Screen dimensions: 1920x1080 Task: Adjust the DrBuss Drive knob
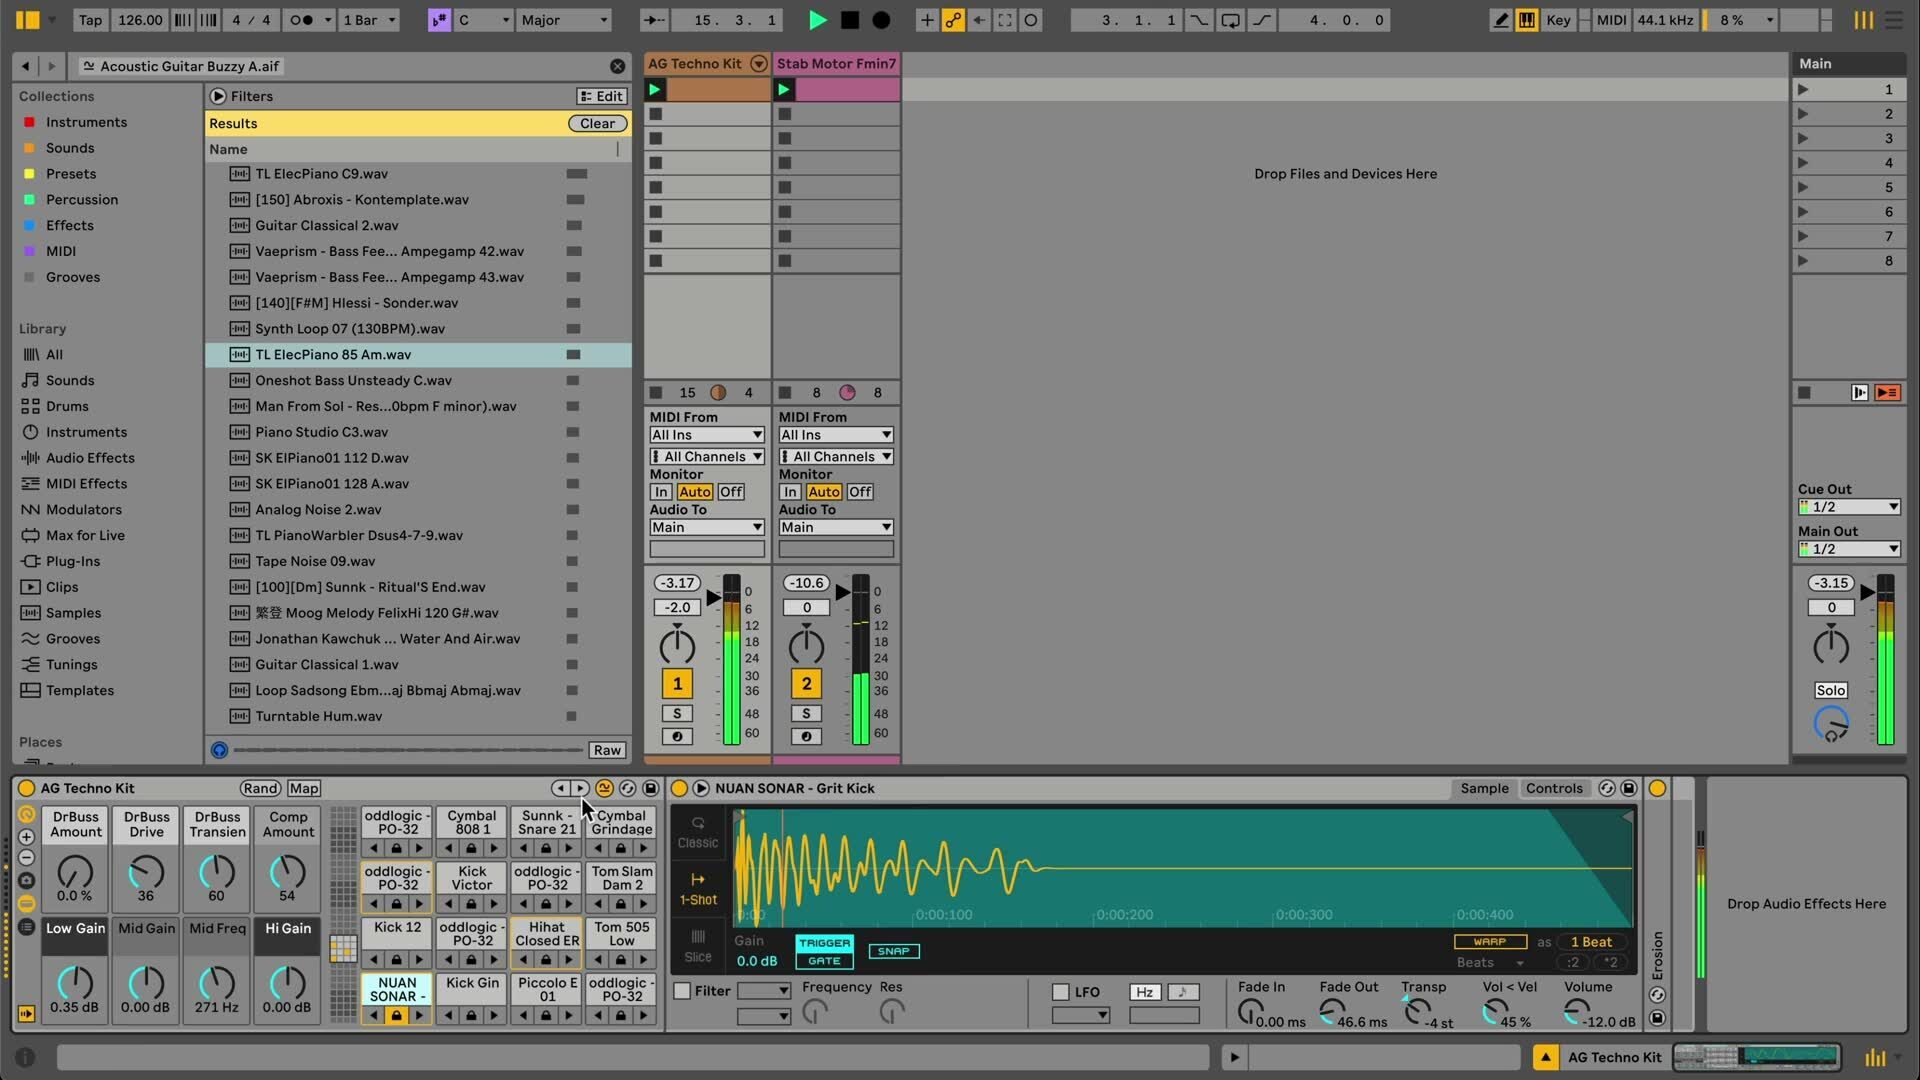point(146,872)
